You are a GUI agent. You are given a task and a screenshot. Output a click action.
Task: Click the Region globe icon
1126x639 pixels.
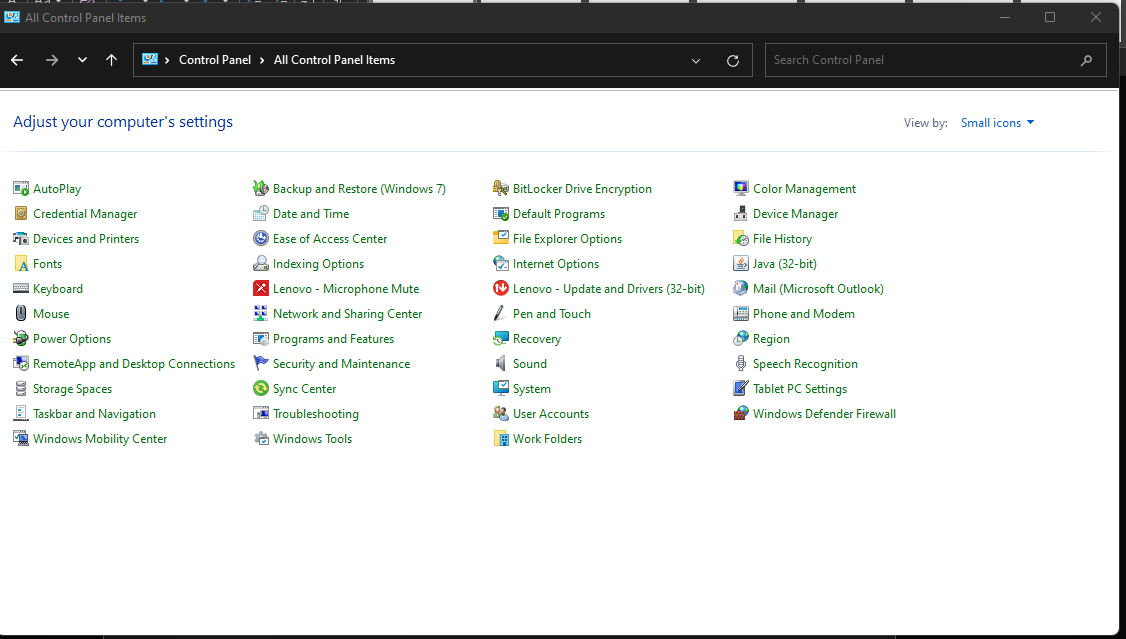pyautogui.click(x=740, y=339)
